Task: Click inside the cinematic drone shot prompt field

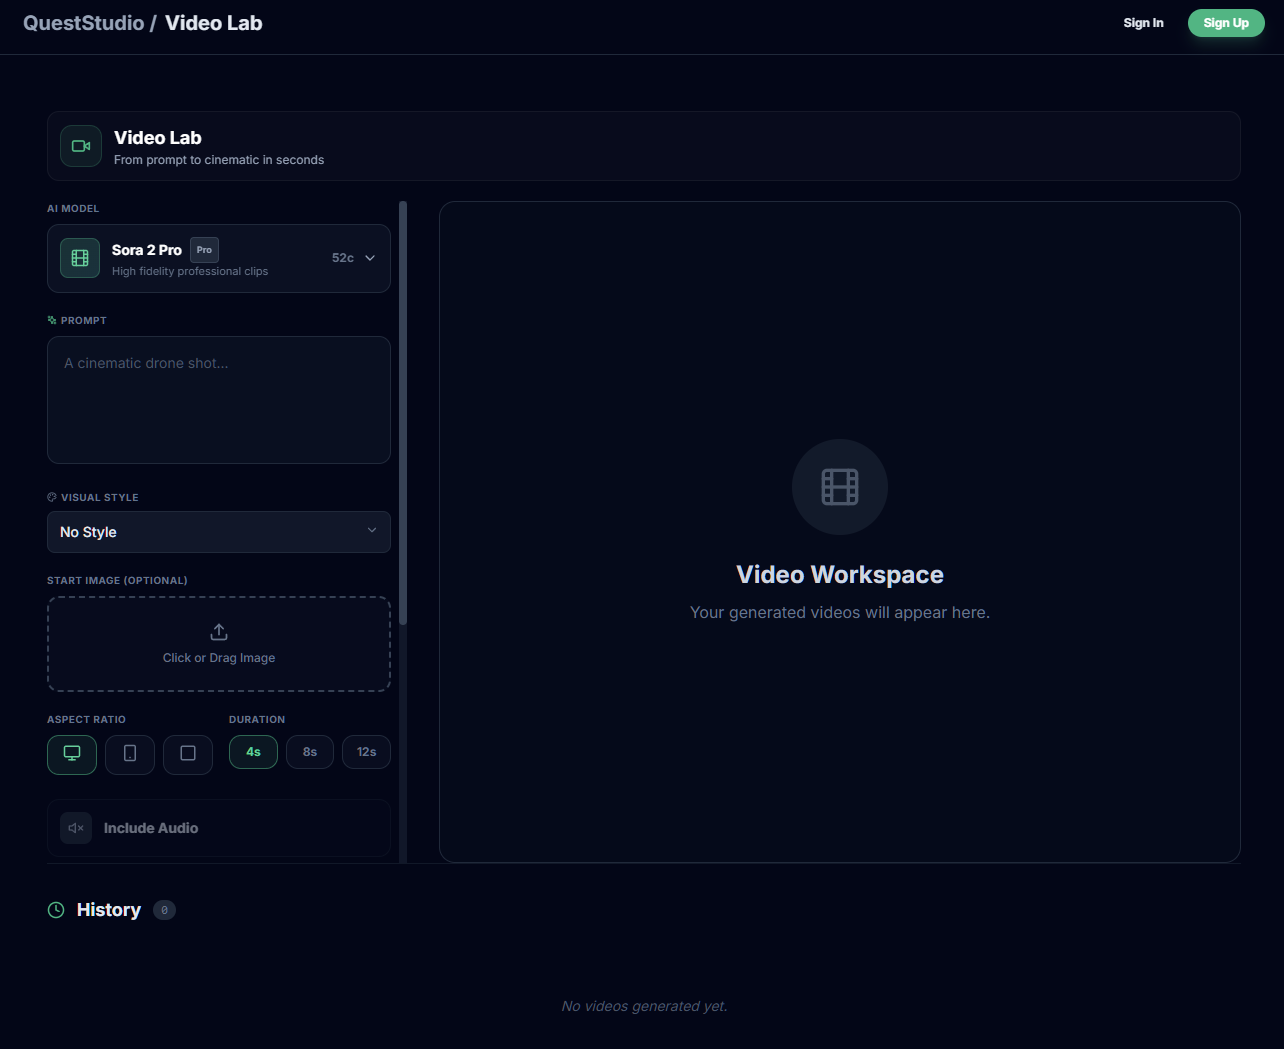Action: (x=218, y=400)
